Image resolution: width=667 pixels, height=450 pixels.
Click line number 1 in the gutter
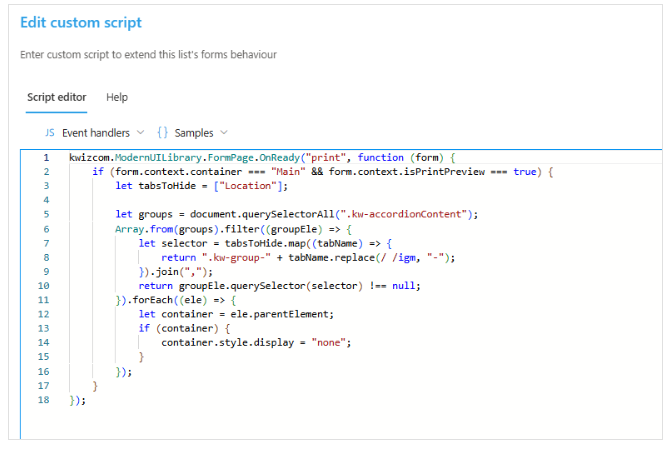click(x=46, y=158)
